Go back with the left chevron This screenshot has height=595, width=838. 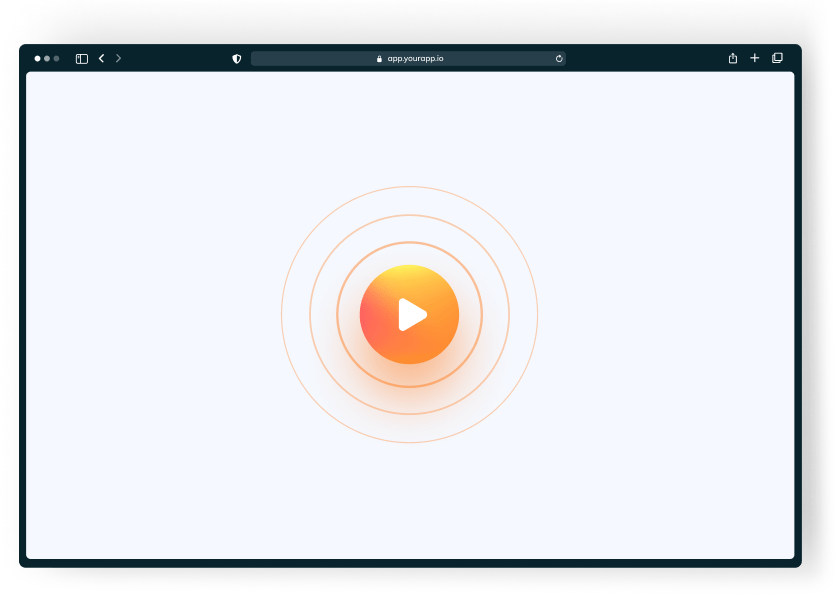102,58
